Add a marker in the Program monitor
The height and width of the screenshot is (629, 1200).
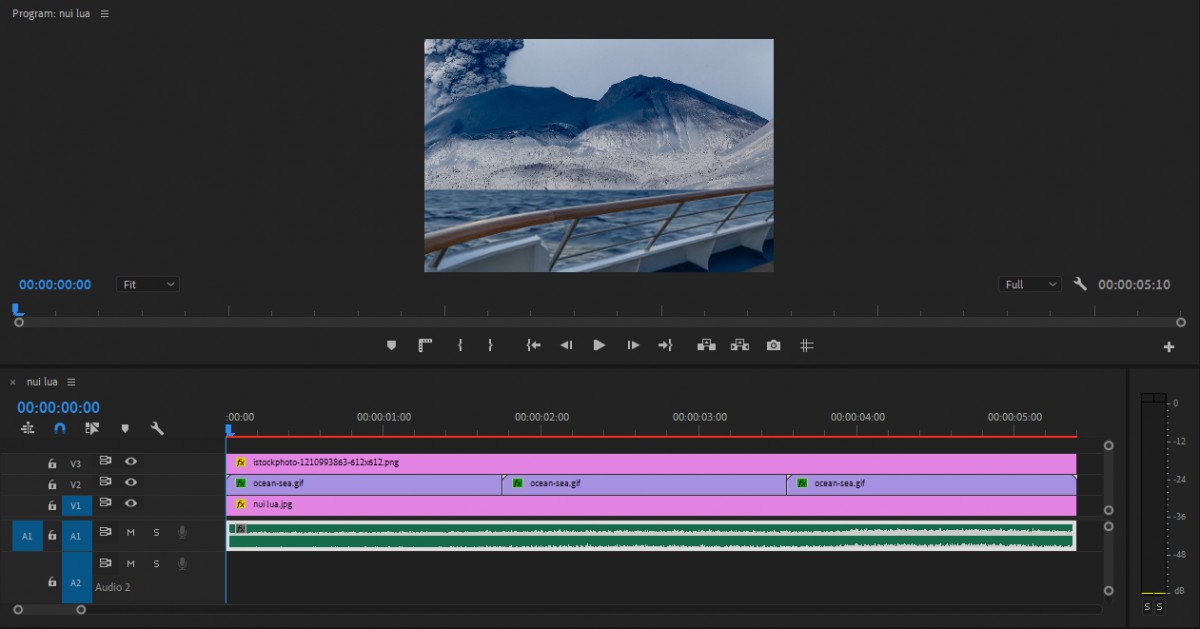[391, 345]
